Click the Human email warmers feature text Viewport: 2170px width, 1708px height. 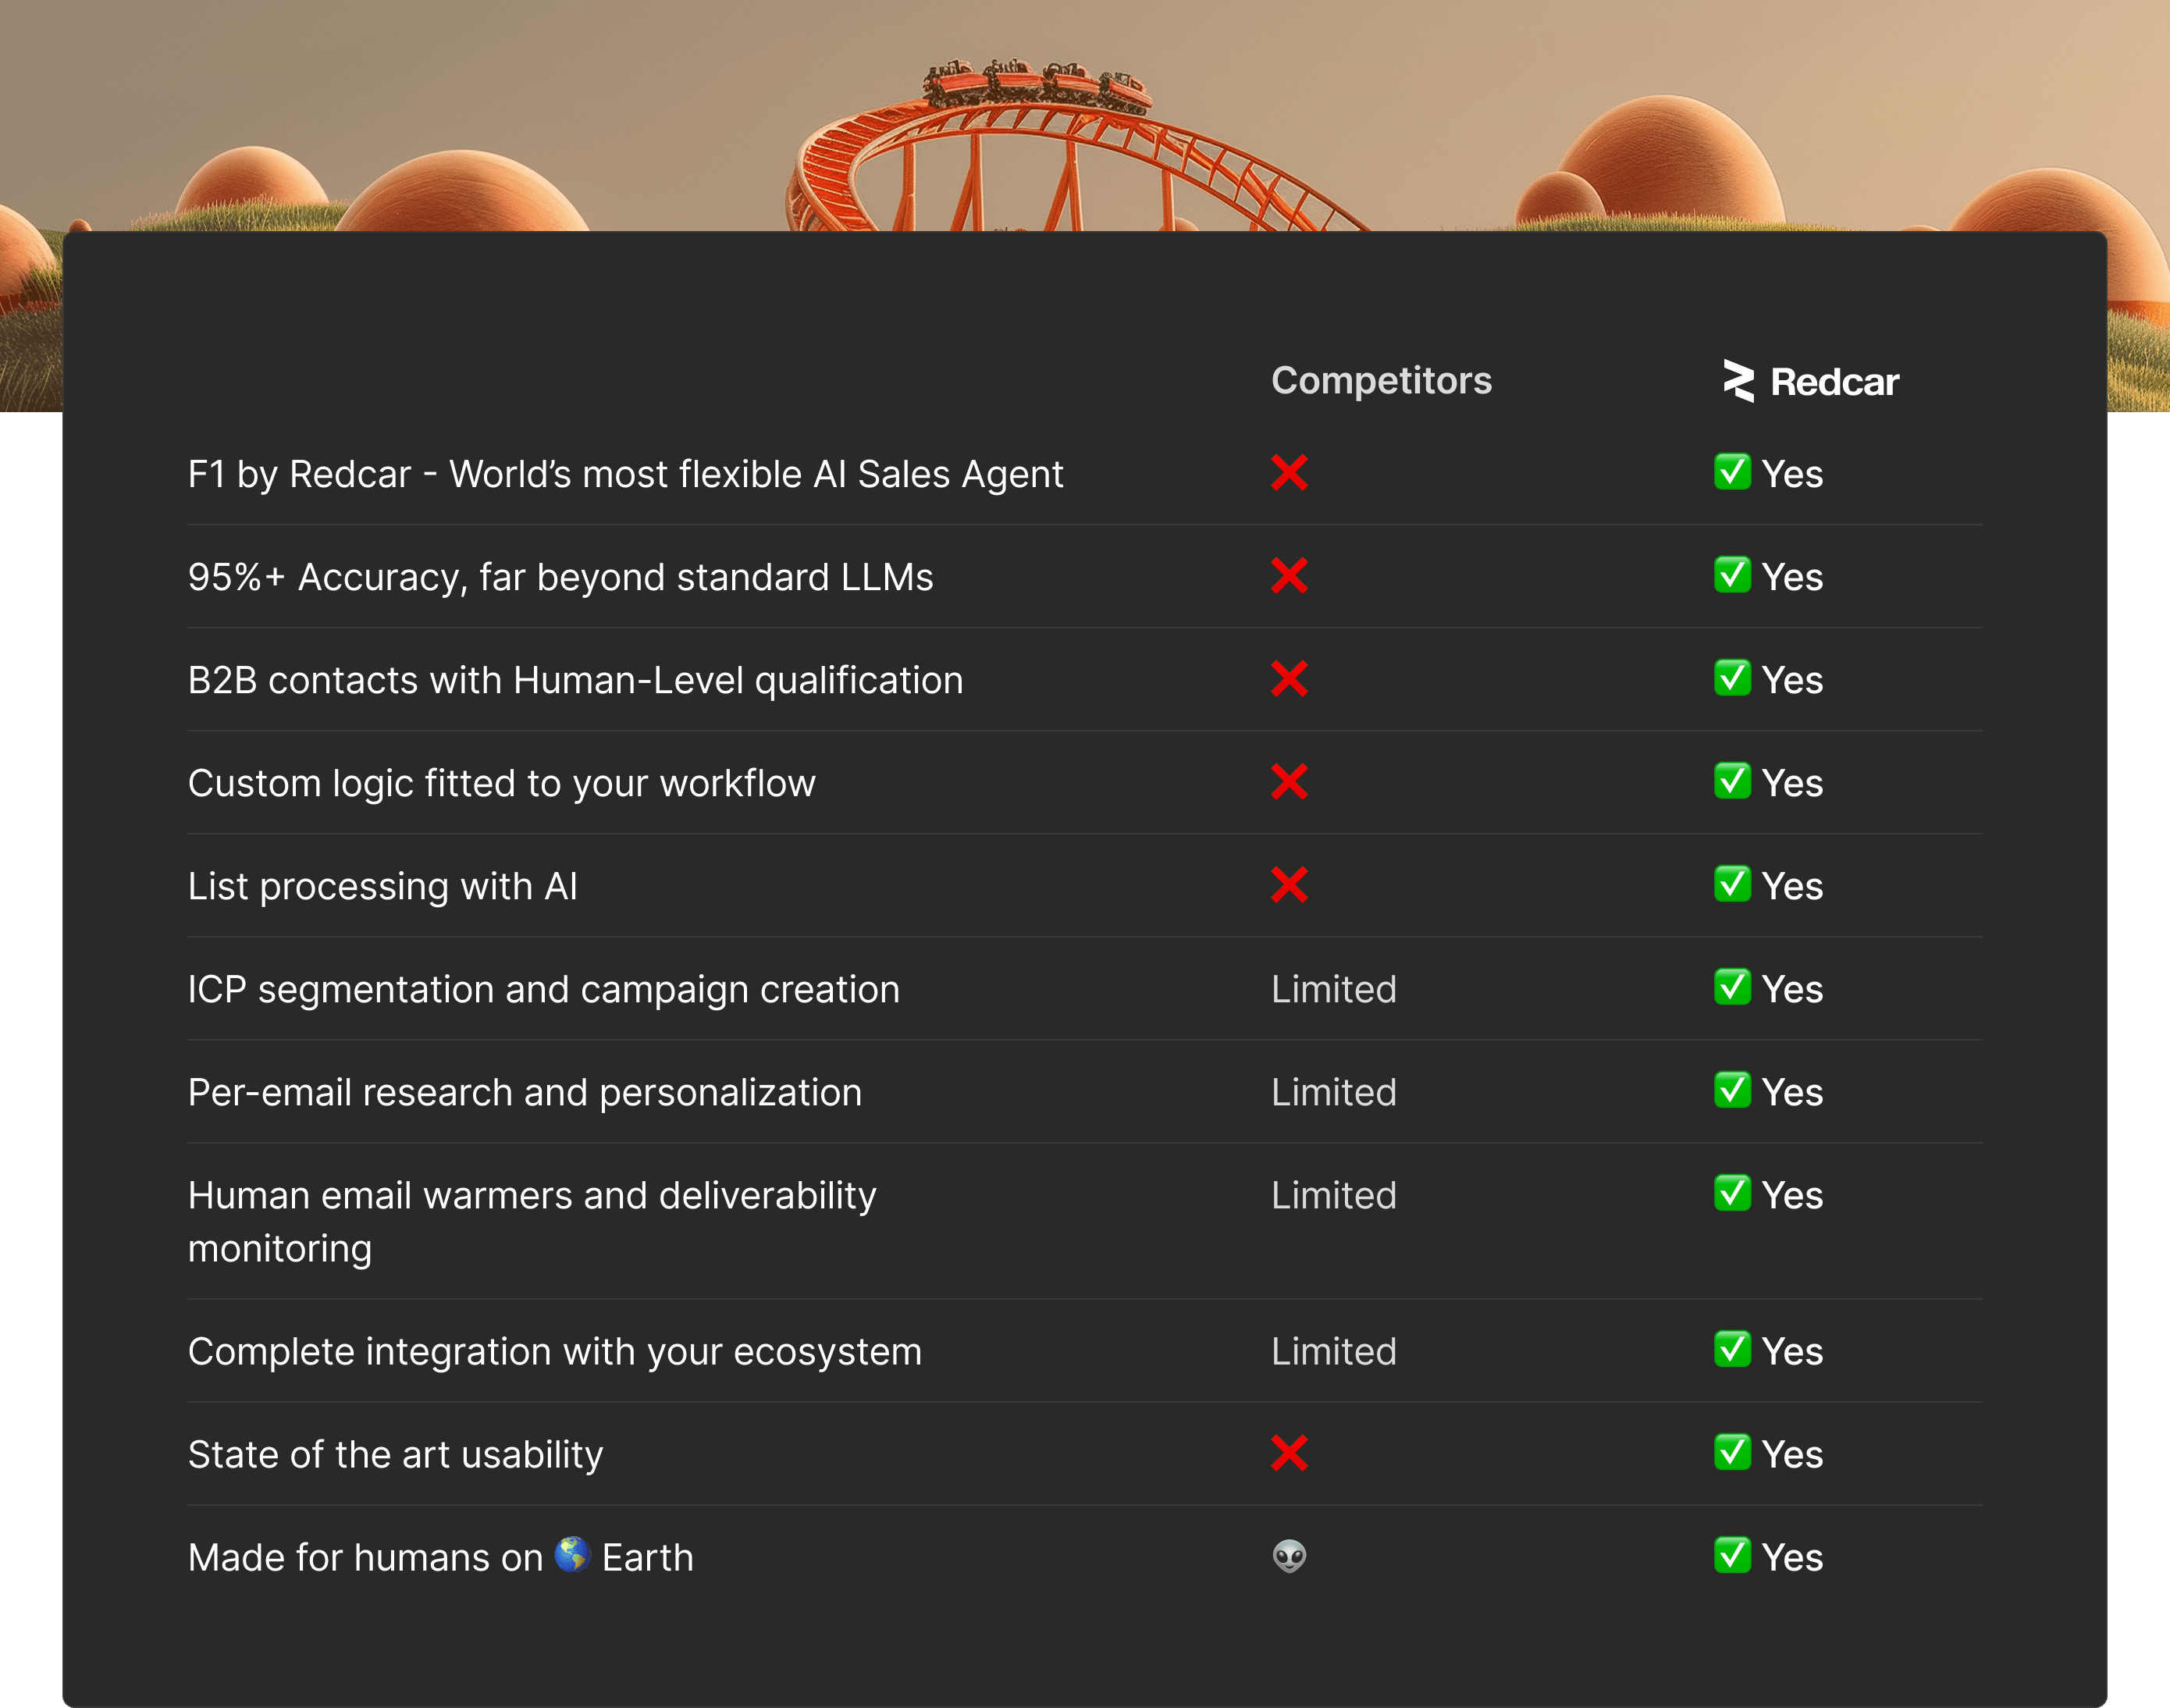point(531,1221)
